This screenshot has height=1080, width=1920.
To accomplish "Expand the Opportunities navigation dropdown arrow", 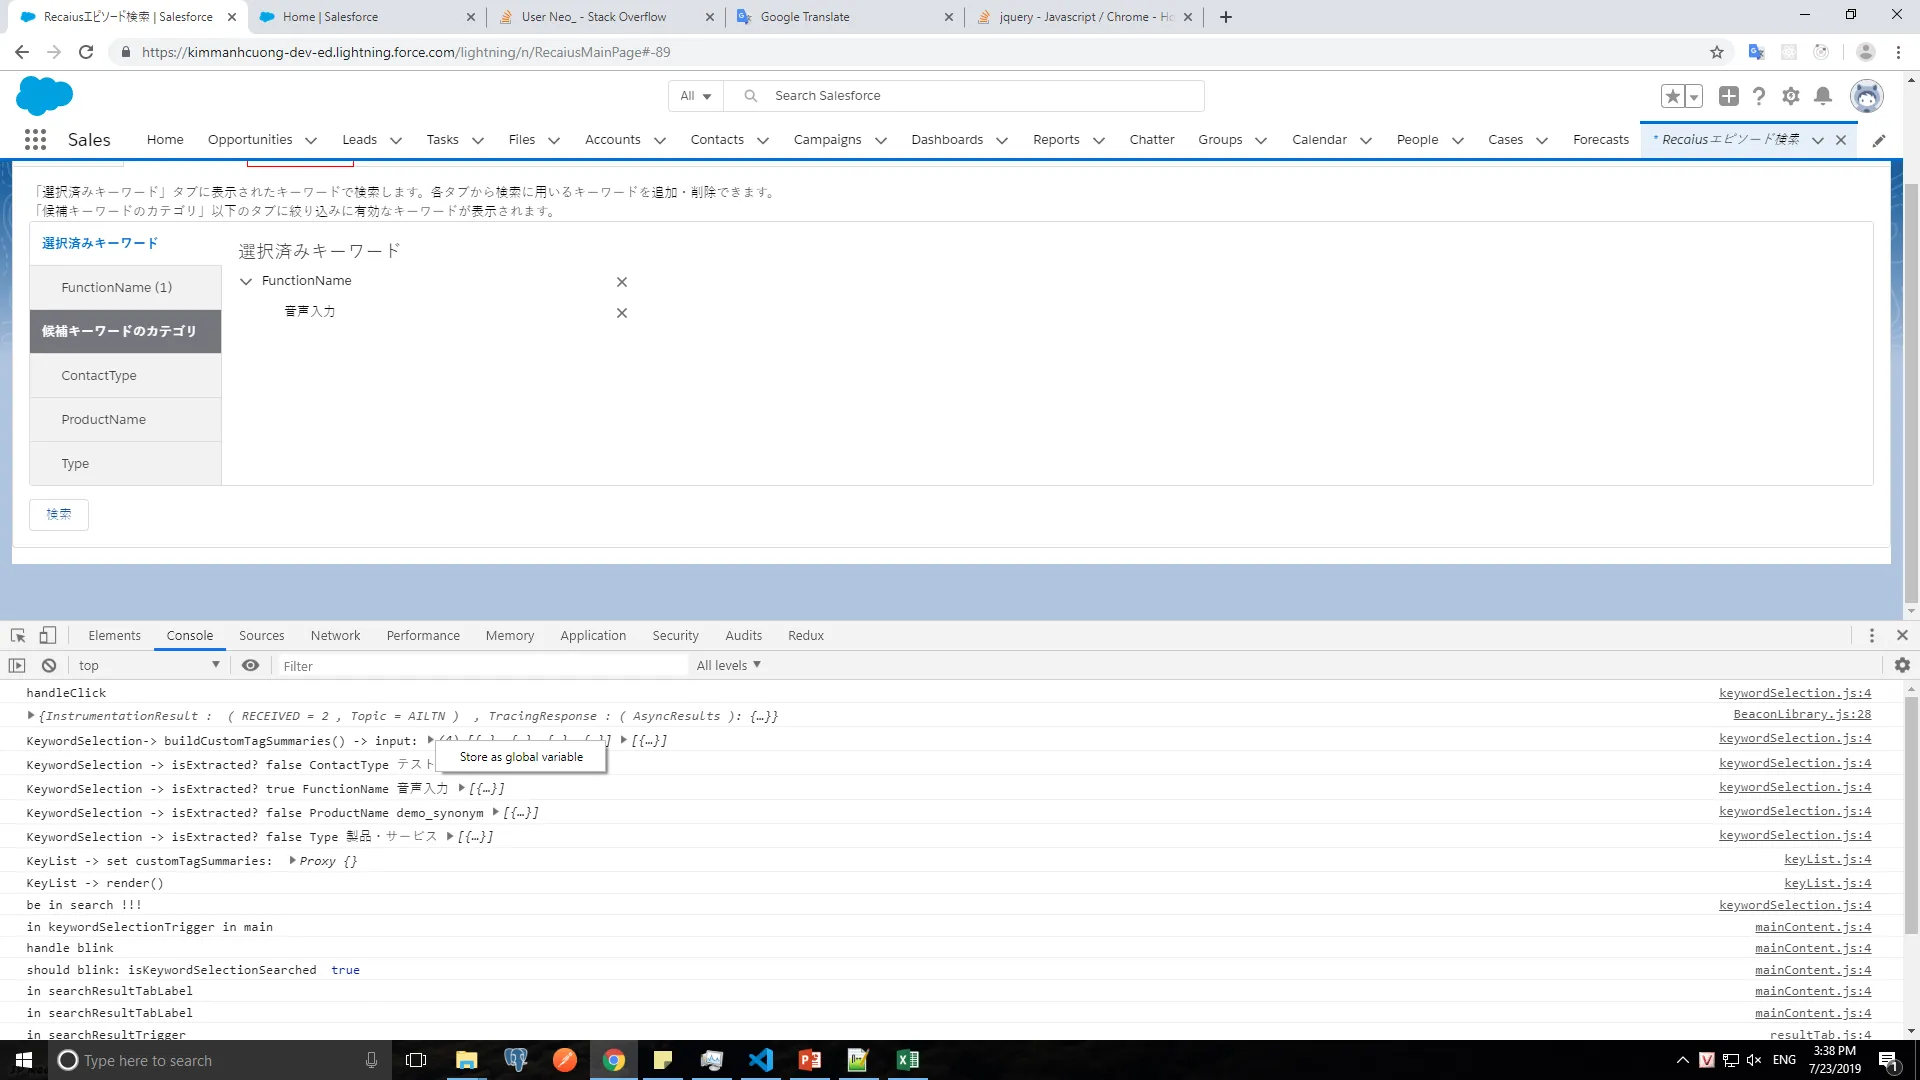I will point(311,140).
